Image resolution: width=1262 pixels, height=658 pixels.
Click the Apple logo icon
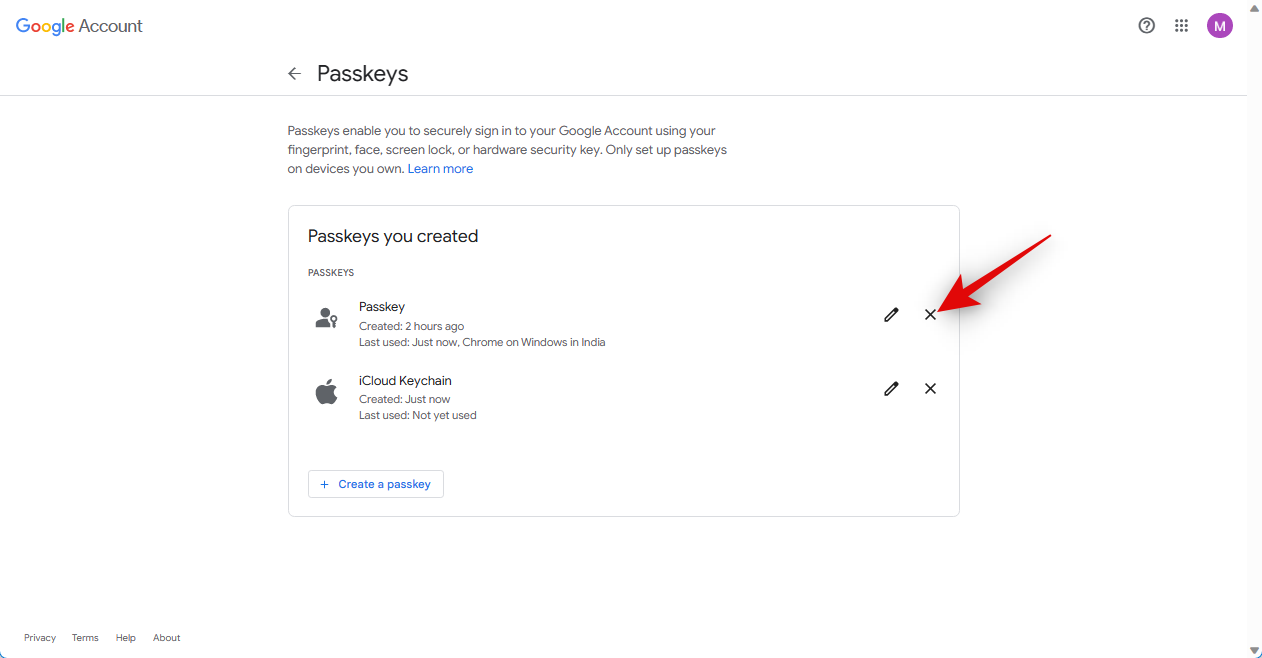click(x=326, y=392)
